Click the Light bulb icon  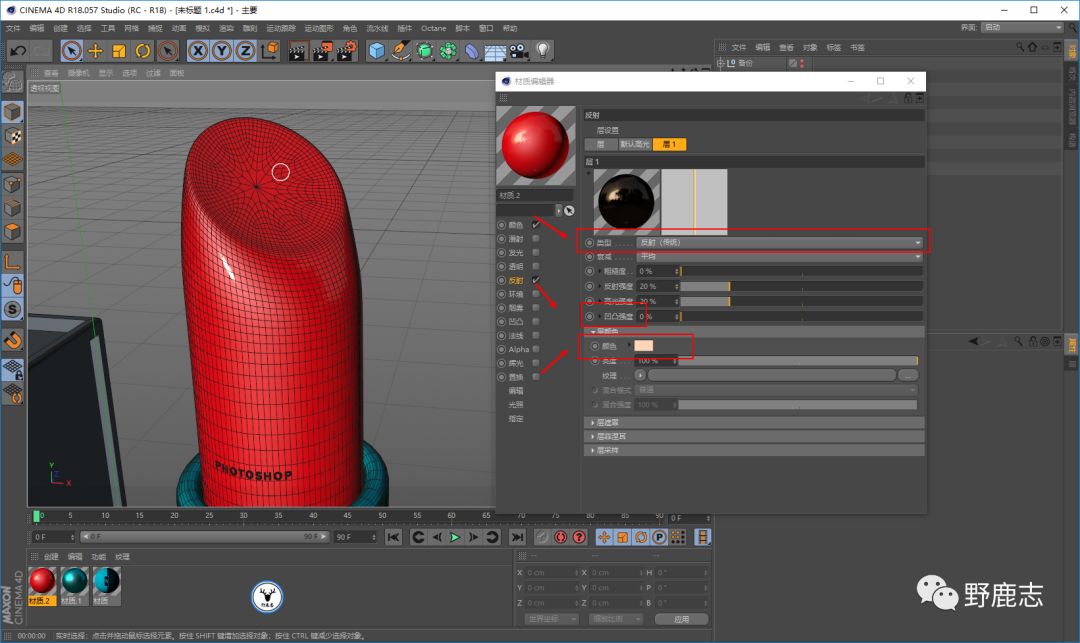[543, 50]
